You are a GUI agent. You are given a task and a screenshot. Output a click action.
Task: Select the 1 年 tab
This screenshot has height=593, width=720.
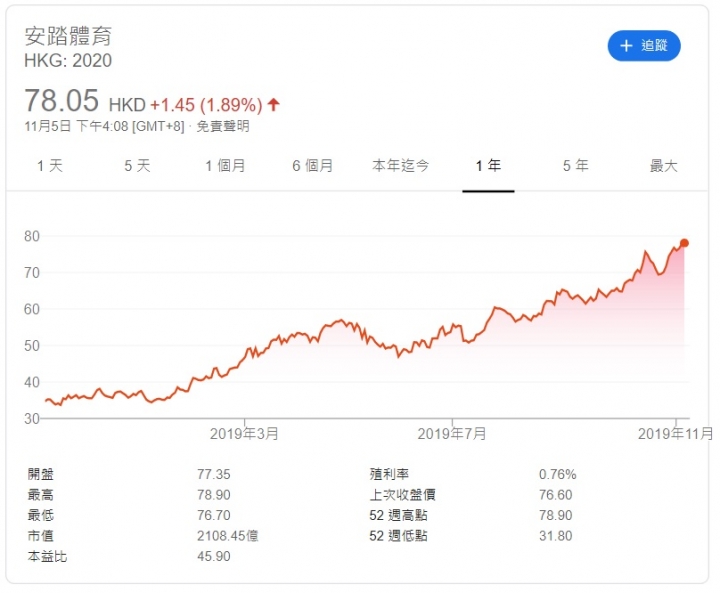488,165
